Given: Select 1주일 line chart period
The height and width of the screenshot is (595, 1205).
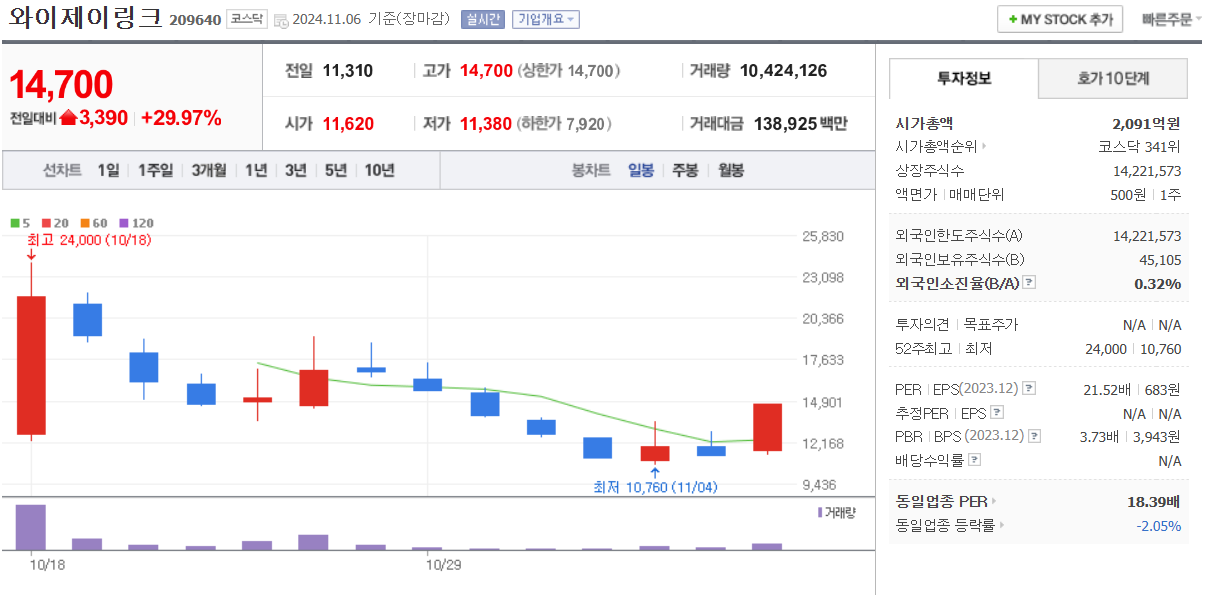Looking at the screenshot, I should tap(155, 170).
